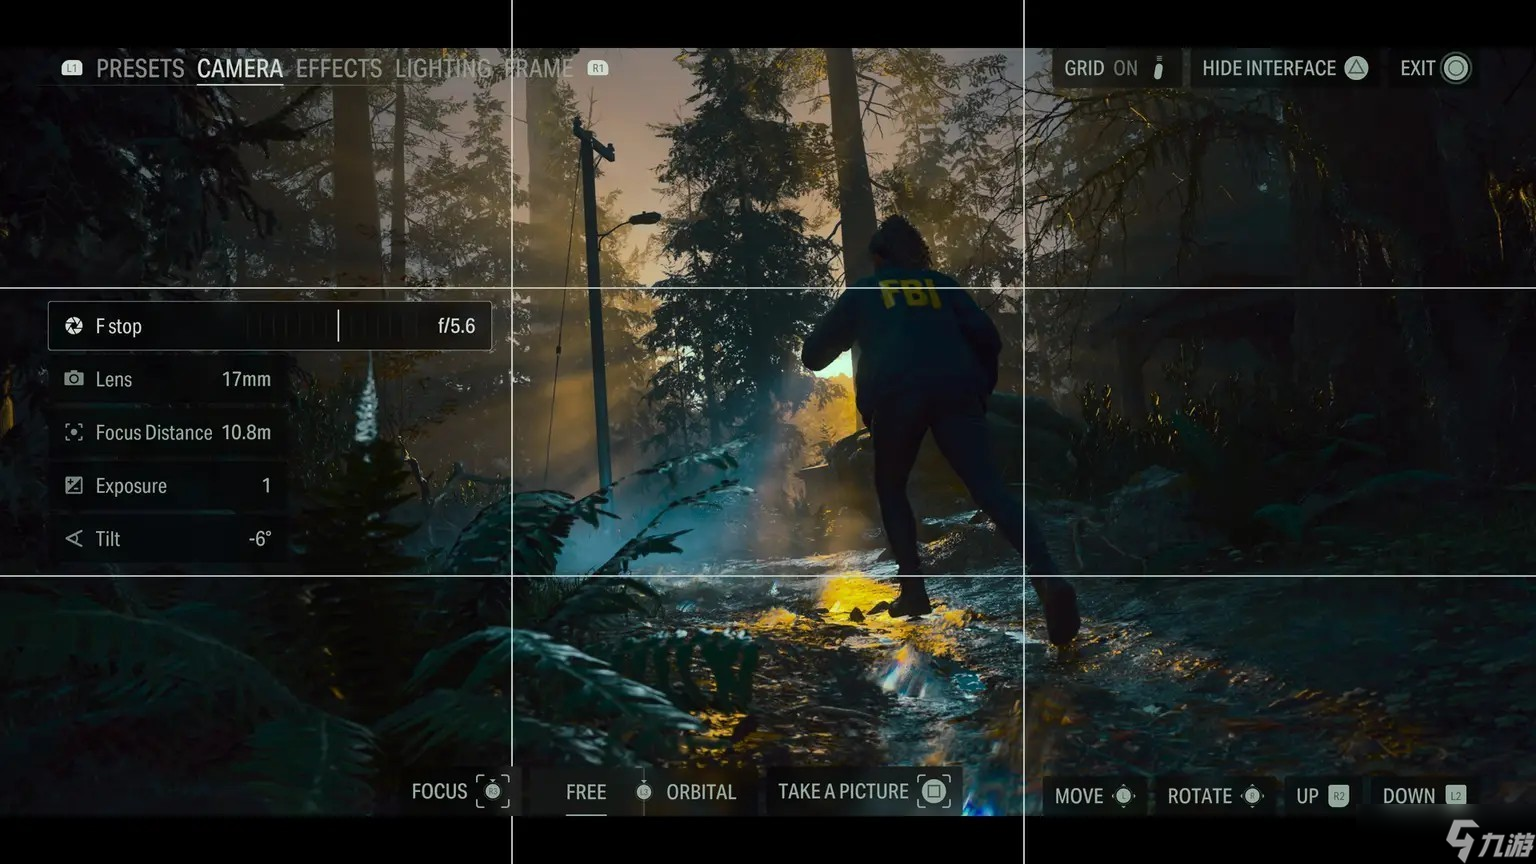Click the Exposure value 1
The width and height of the screenshot is (1536, 864).
[266, 485]
